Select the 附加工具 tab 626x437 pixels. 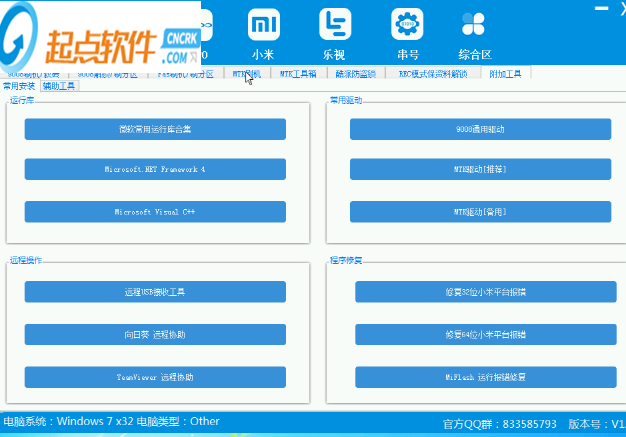point(506,73)
